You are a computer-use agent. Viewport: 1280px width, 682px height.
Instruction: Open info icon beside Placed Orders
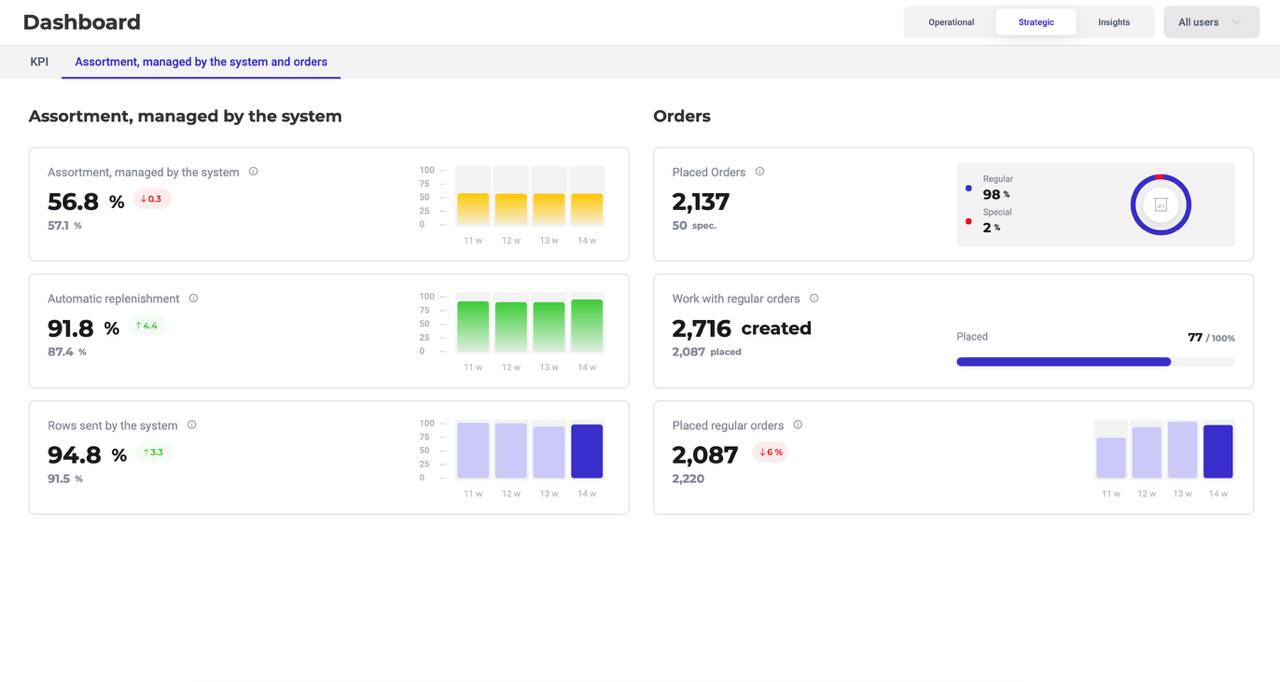[760, 171]
